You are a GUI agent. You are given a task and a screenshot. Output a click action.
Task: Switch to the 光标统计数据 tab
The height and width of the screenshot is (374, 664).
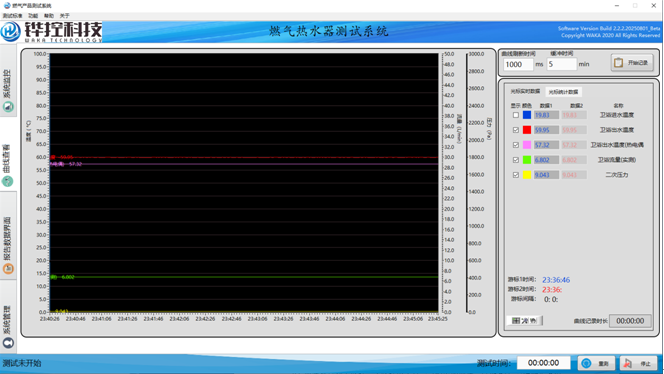(x=563, y=92)
